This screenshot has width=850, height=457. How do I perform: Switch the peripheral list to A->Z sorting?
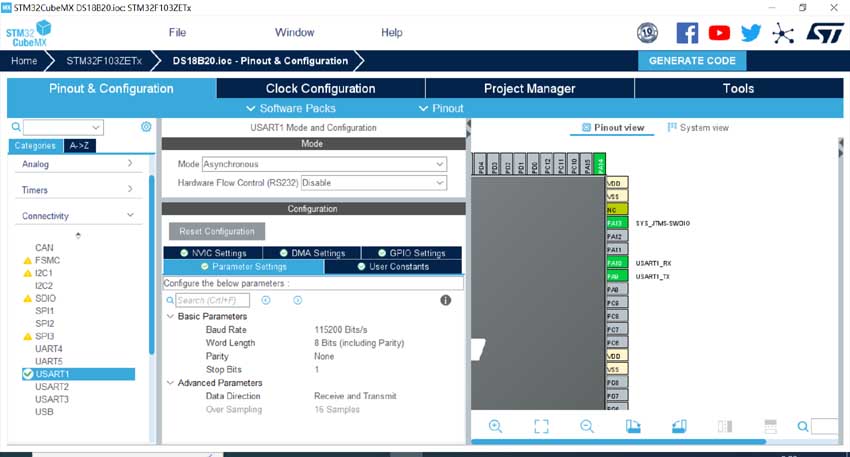(79, 146)
